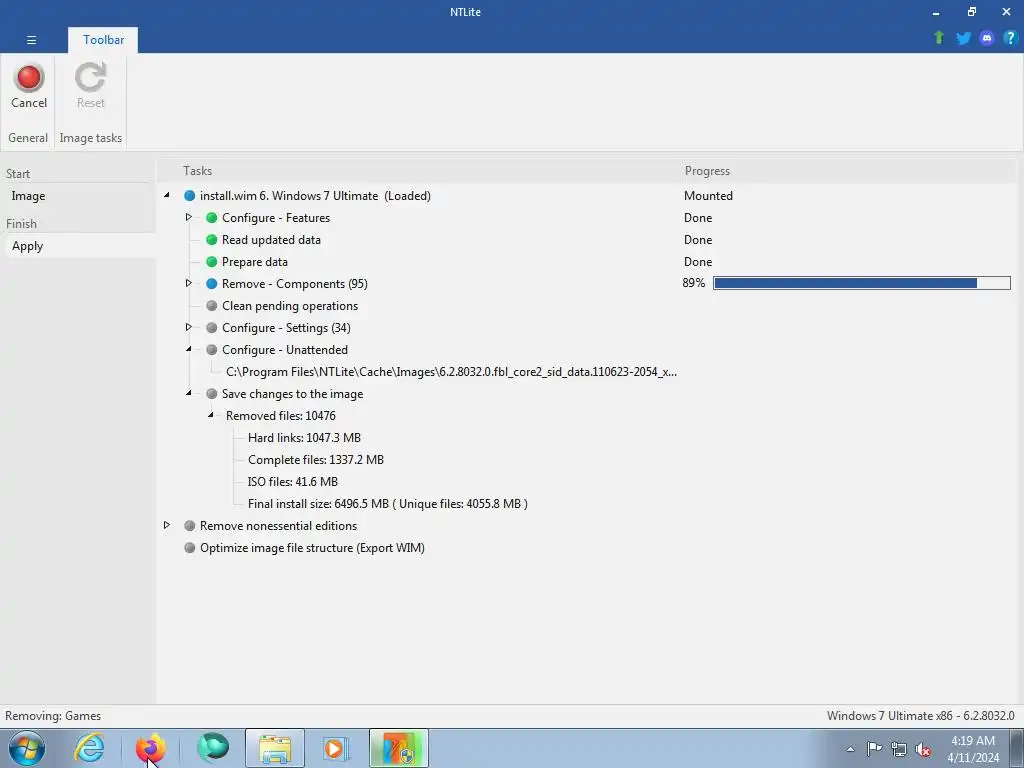
Task: Click gray dot beside Configure - Settings
Action: tap(212, 328)
